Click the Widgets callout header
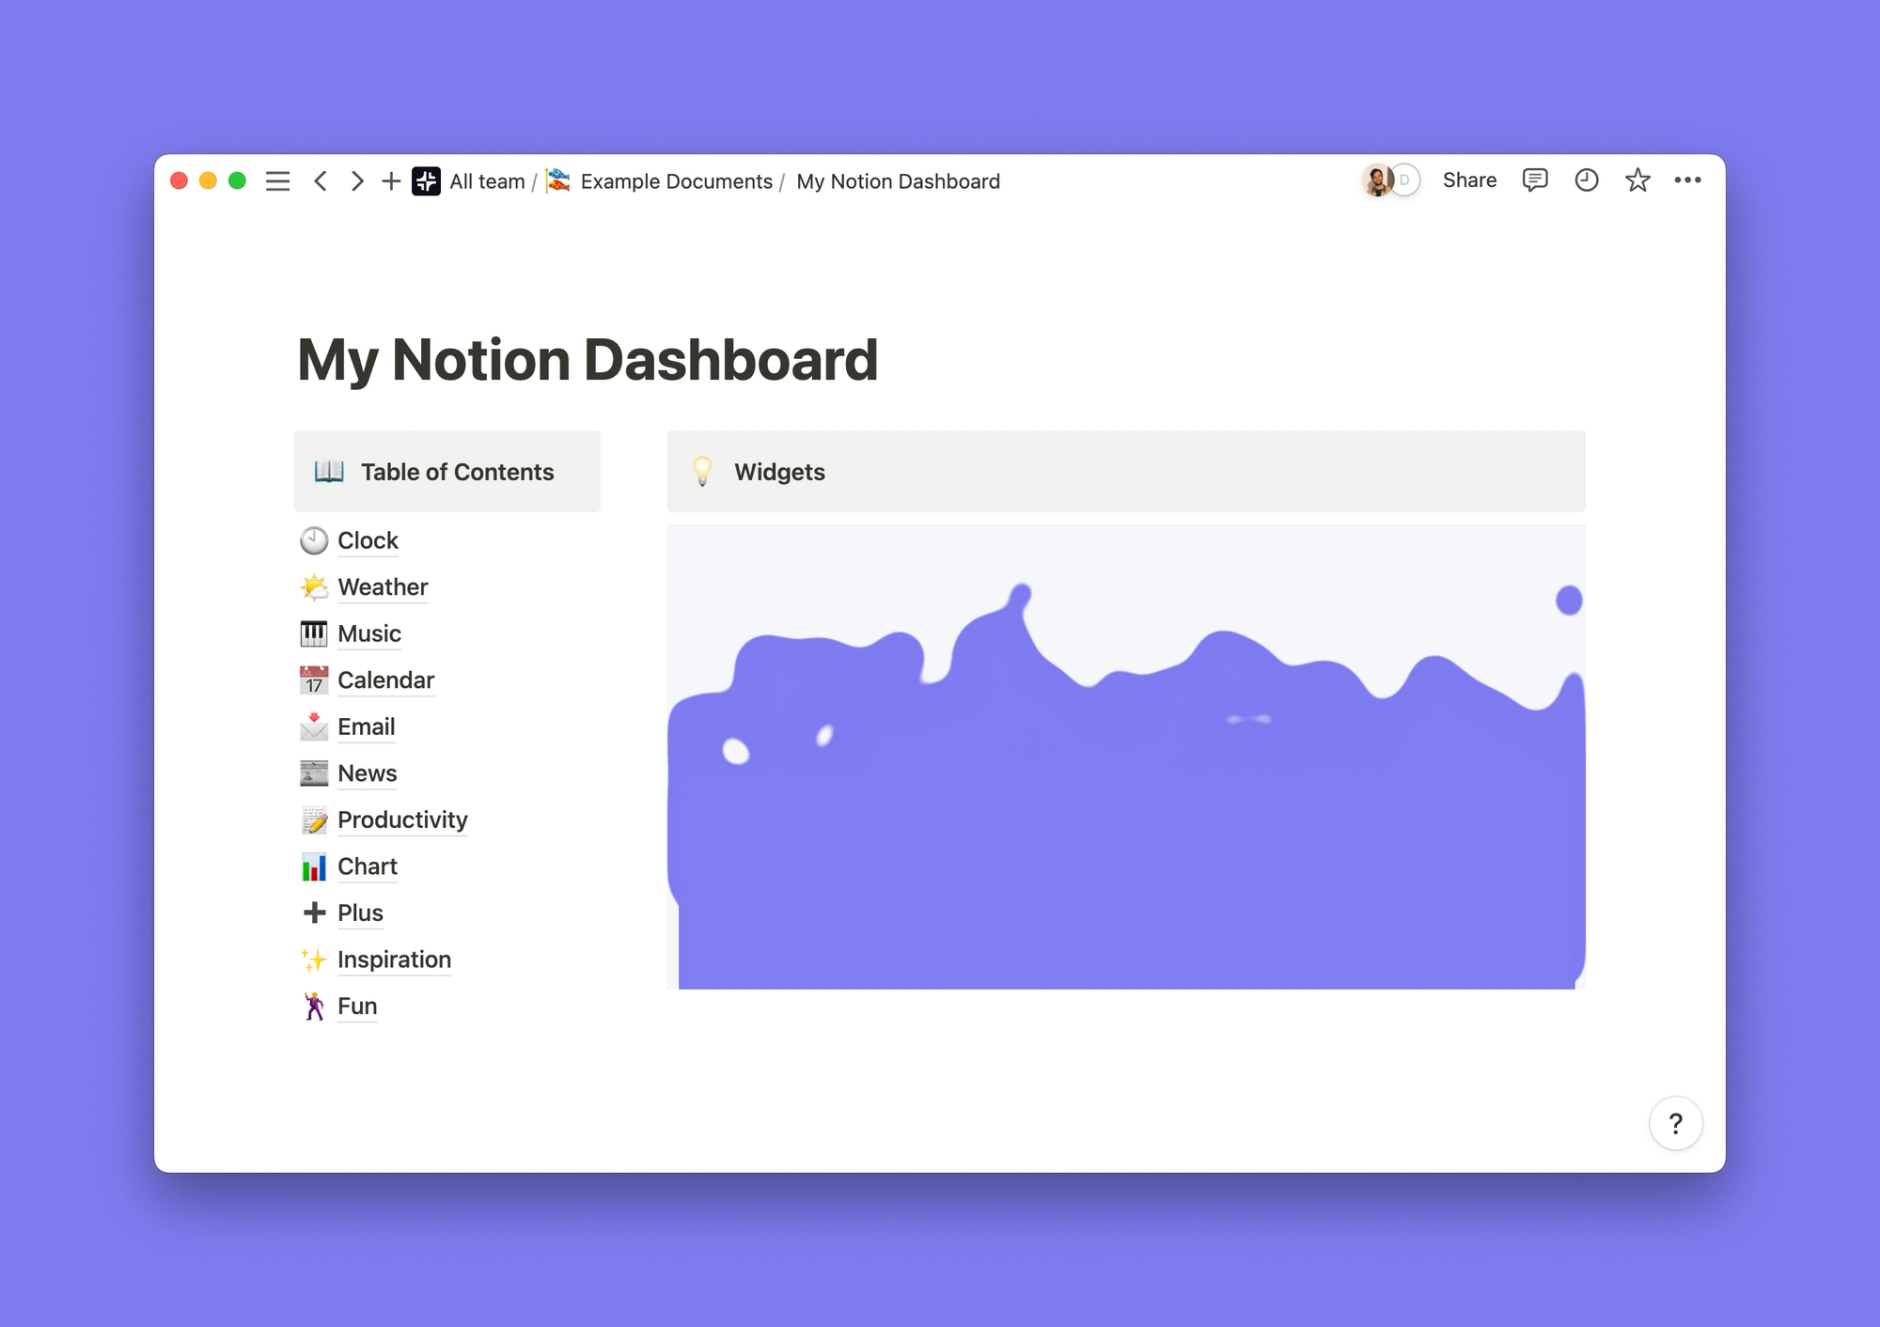 point(1126,472)
